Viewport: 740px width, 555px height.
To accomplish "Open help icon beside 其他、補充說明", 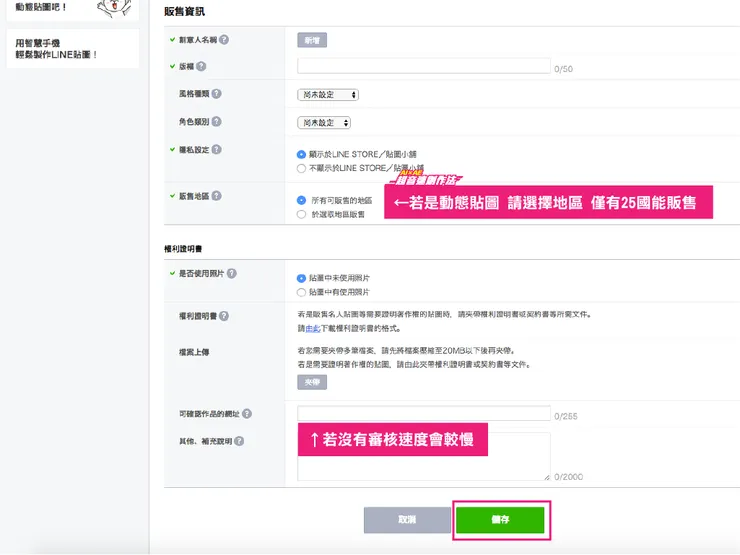I will click(x=239, y=441).
